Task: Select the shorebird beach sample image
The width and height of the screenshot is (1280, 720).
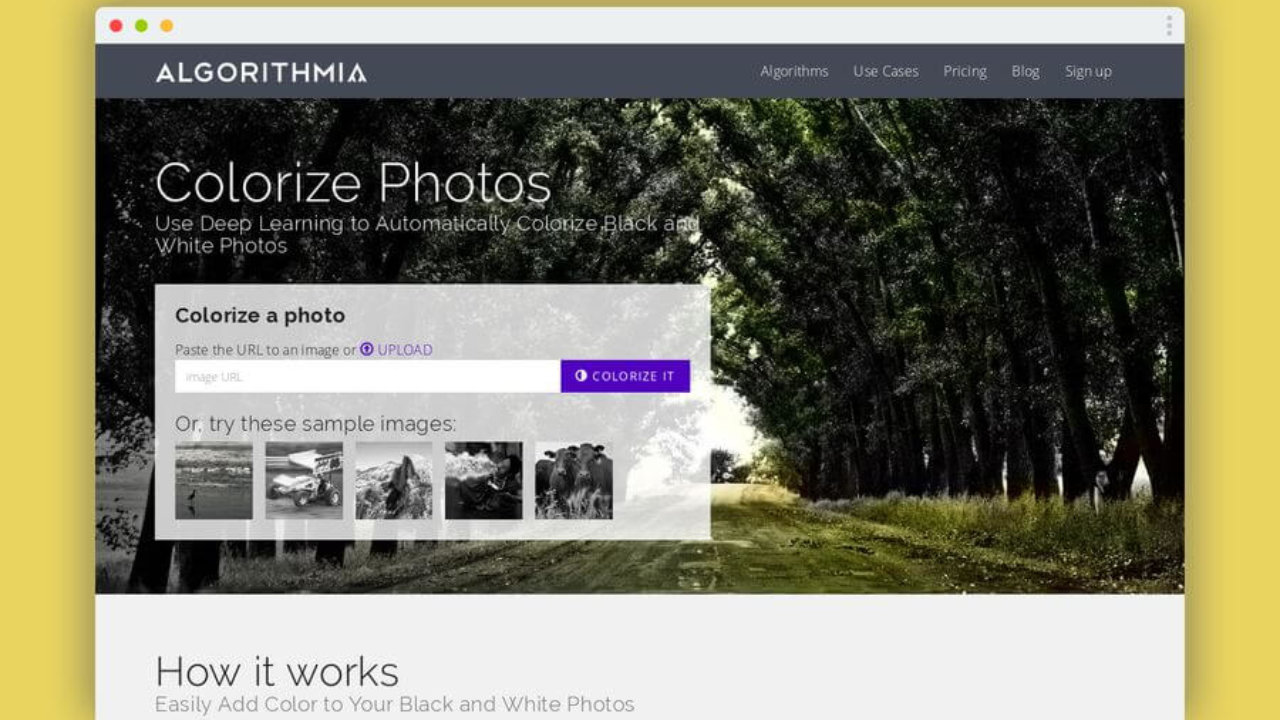Action: pyautogui.click(x=214, y=480)
